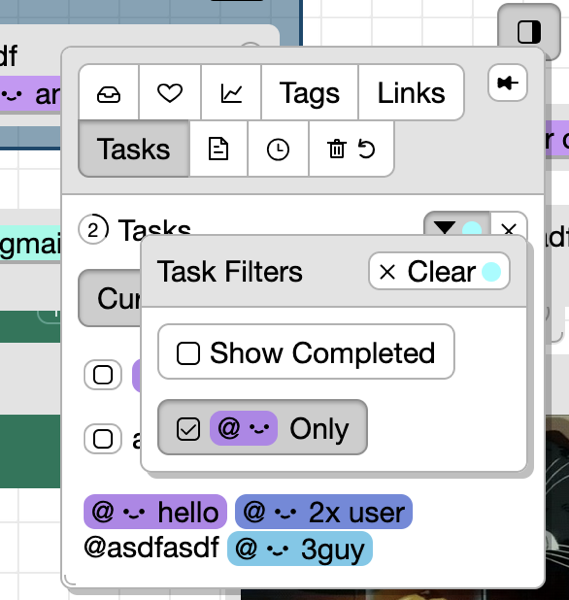Open the document notes icon tab

point(218,149)
